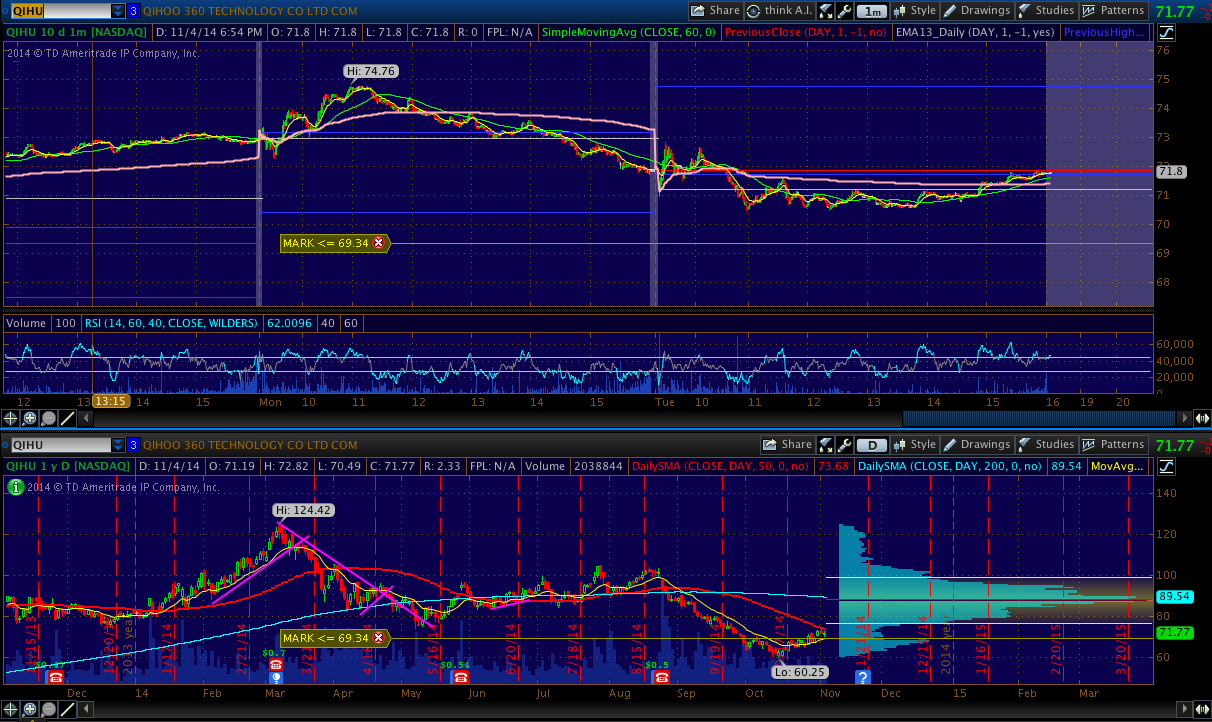This screenshot has width=1212, height=722.
Task: Open the Studies menu in lower chart
Action: (x=1046, y=445)
